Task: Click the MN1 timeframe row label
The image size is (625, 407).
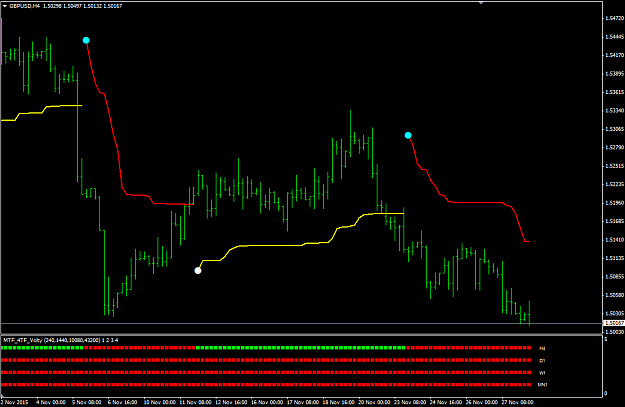Action: pyautogui.click(x=542, y=385)
